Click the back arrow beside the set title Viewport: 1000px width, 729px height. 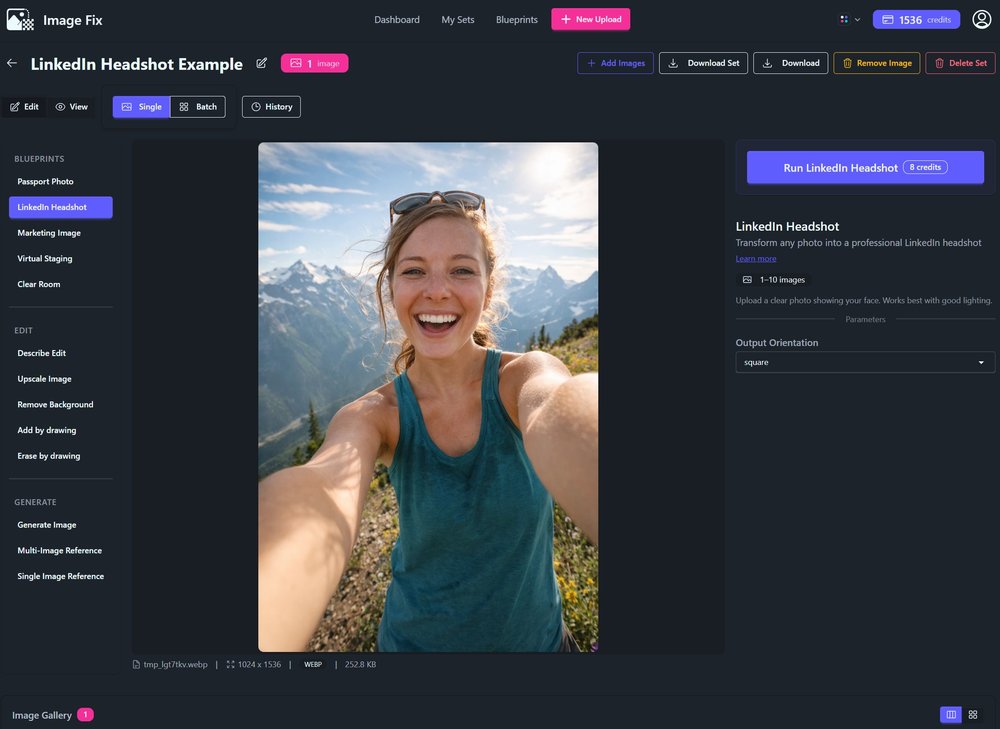(x=12, y=63)
